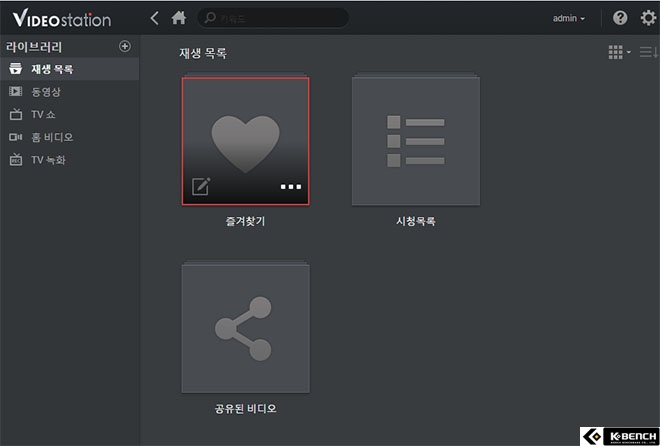Open more options on 즐겨찾기 tile
The height and width of the screenshot is (446, 660).
tap(291, 187)
